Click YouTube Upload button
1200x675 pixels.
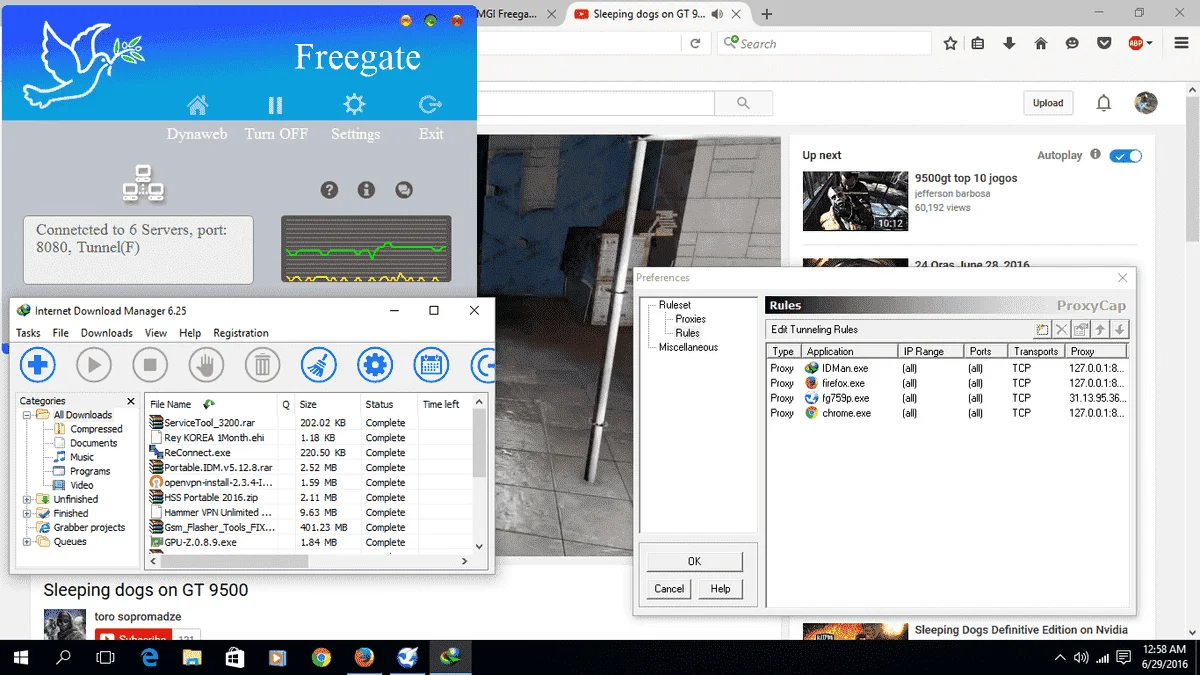[1048, 103]
